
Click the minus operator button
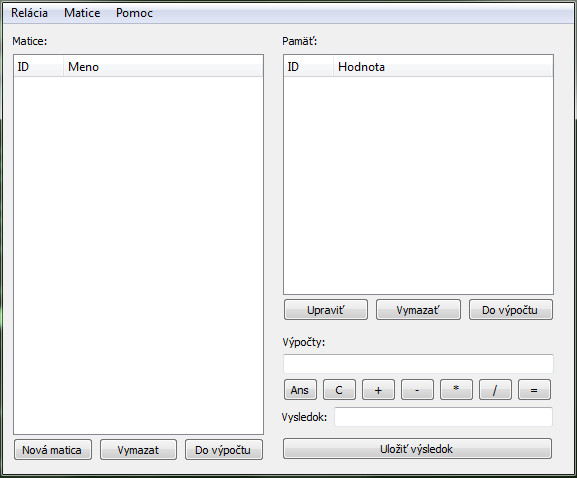417,390
